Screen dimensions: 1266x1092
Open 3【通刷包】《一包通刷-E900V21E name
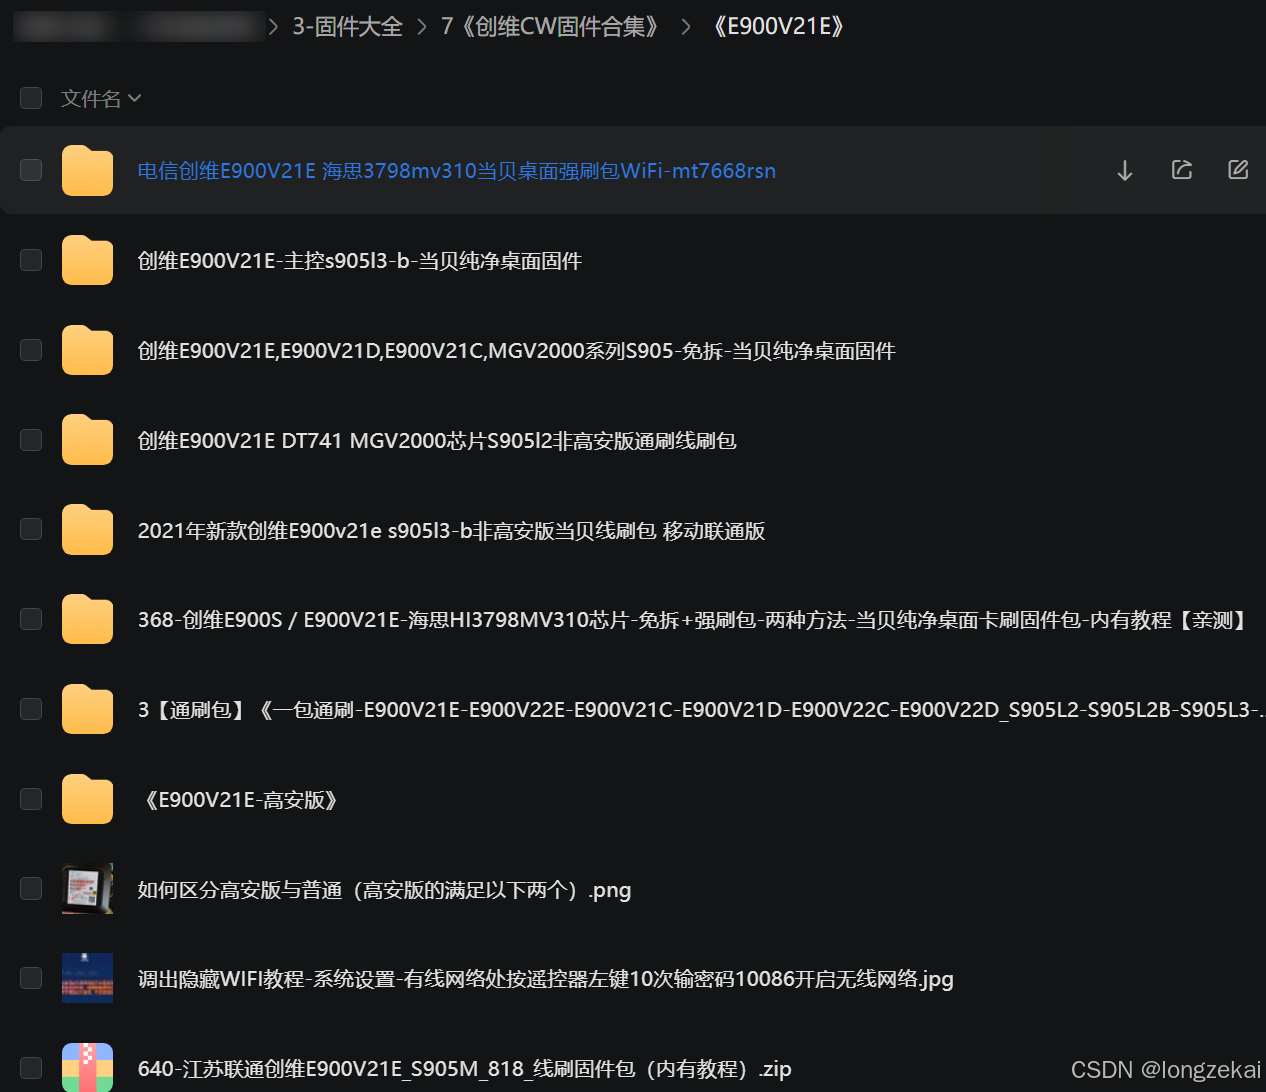701,710
